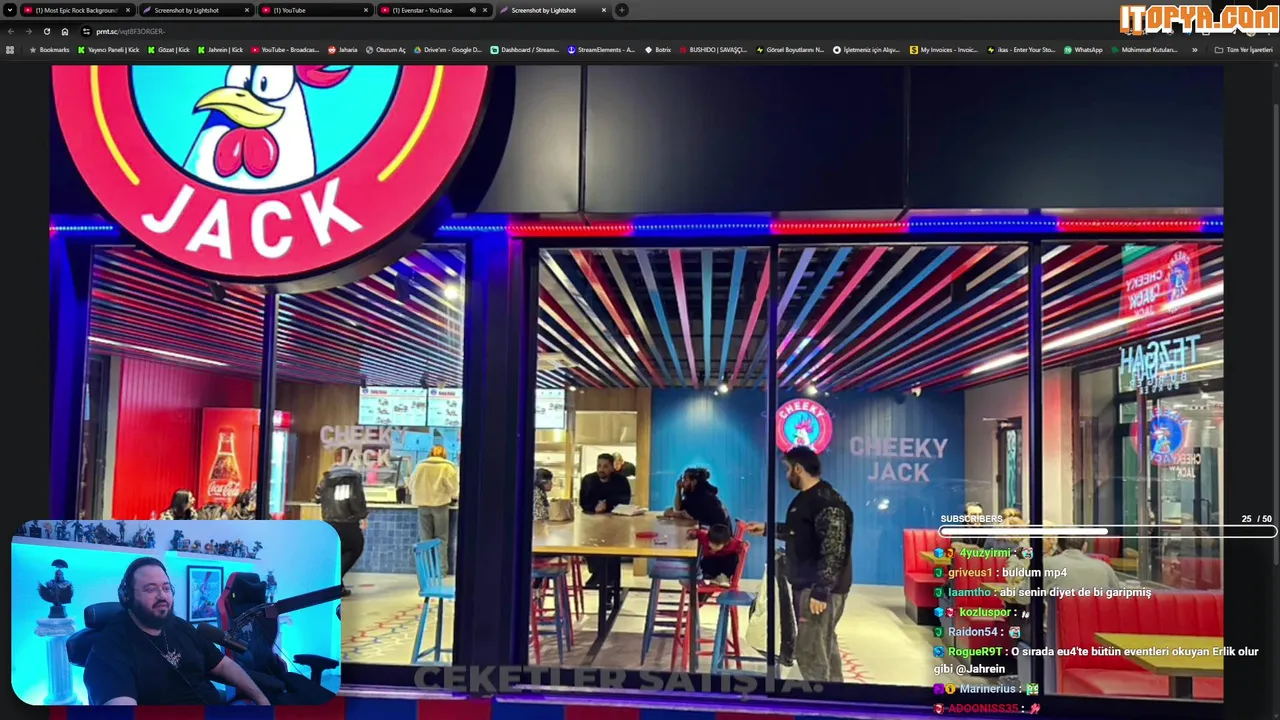Click the 25 / 50 subscriber count
1280x720 pixels.
tap(1256, 519)
